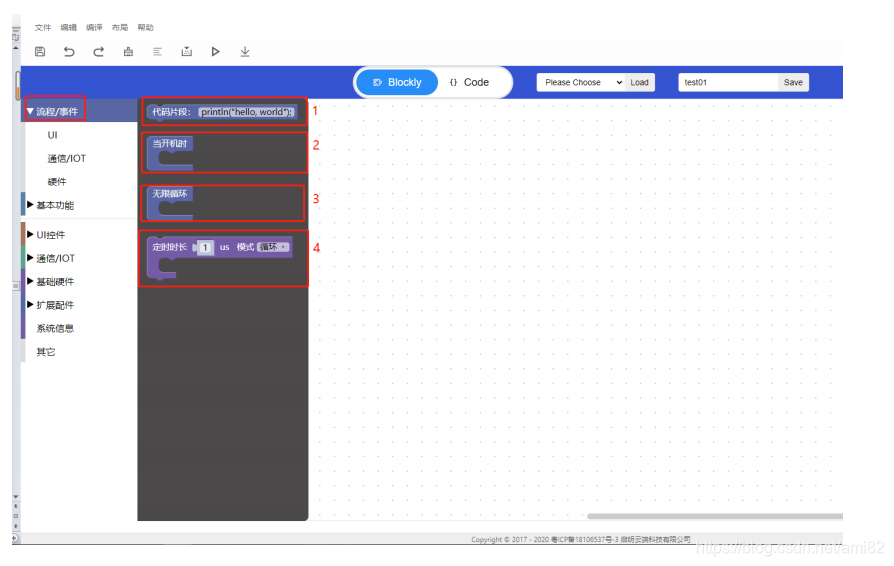Run the program with play icon
Viewport: 894px width, 566px height.
point(216,51)
